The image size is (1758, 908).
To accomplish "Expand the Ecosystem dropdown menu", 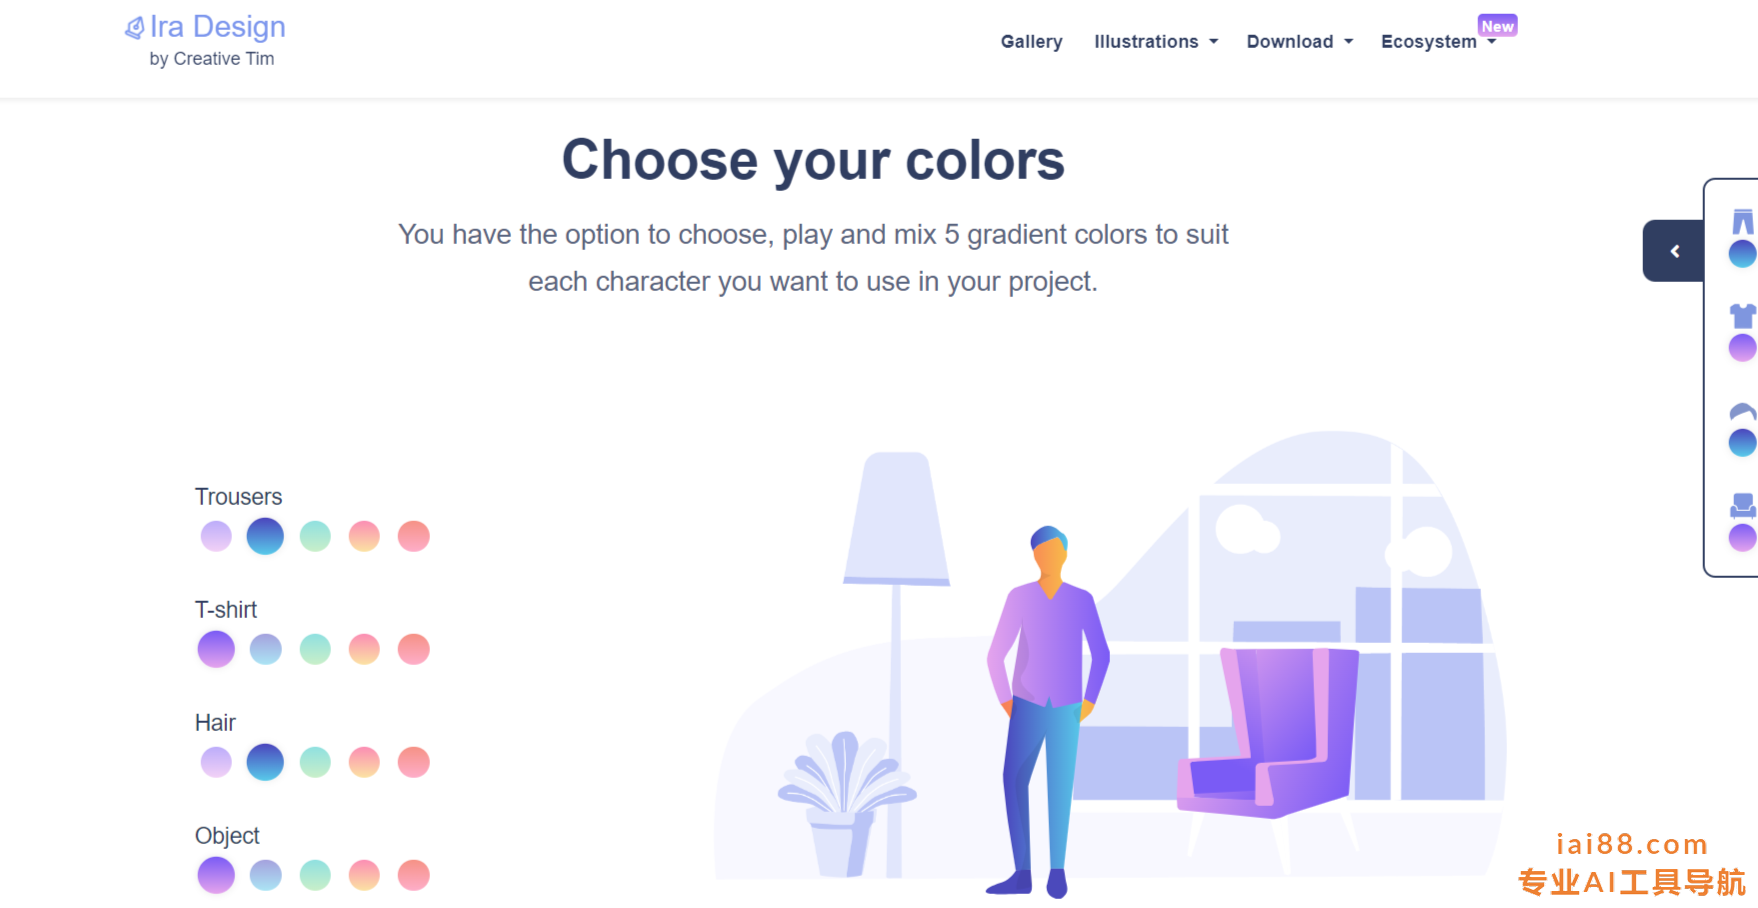I will 1438,42.
